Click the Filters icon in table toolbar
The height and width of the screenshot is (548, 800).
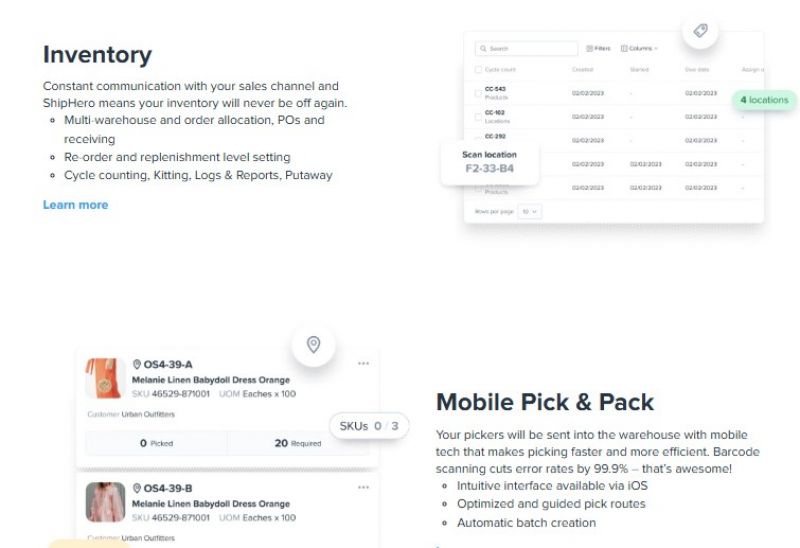589,48
